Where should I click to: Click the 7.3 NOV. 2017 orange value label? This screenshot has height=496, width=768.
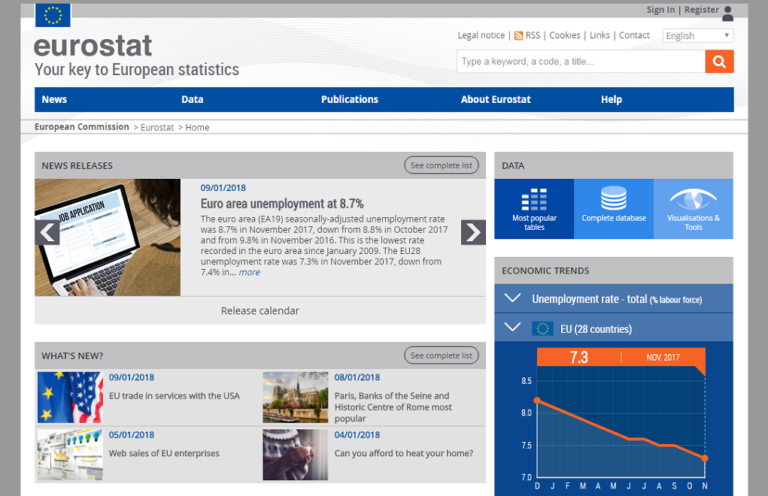click(x=621, y=357)
